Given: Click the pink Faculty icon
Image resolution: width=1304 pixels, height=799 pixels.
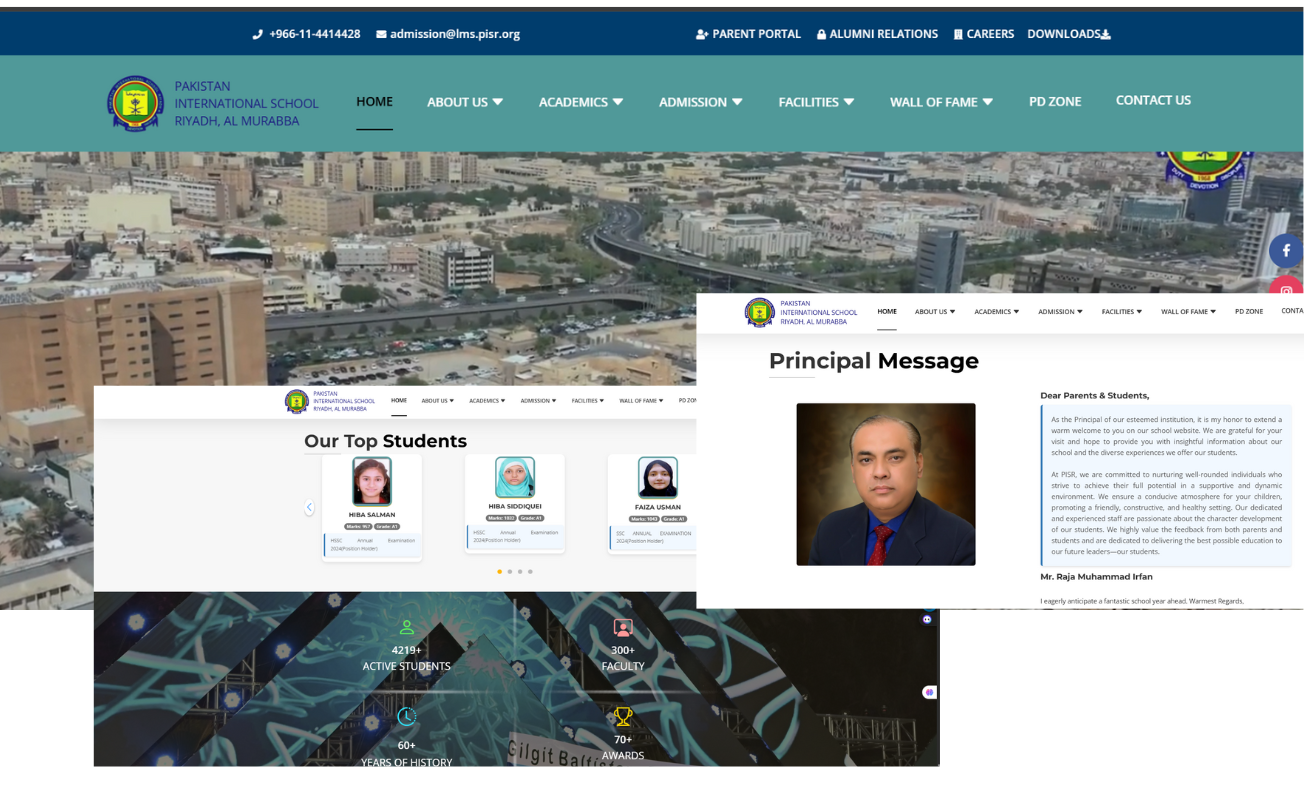Looking at the screenshot, I should click(x=623, y=628).
